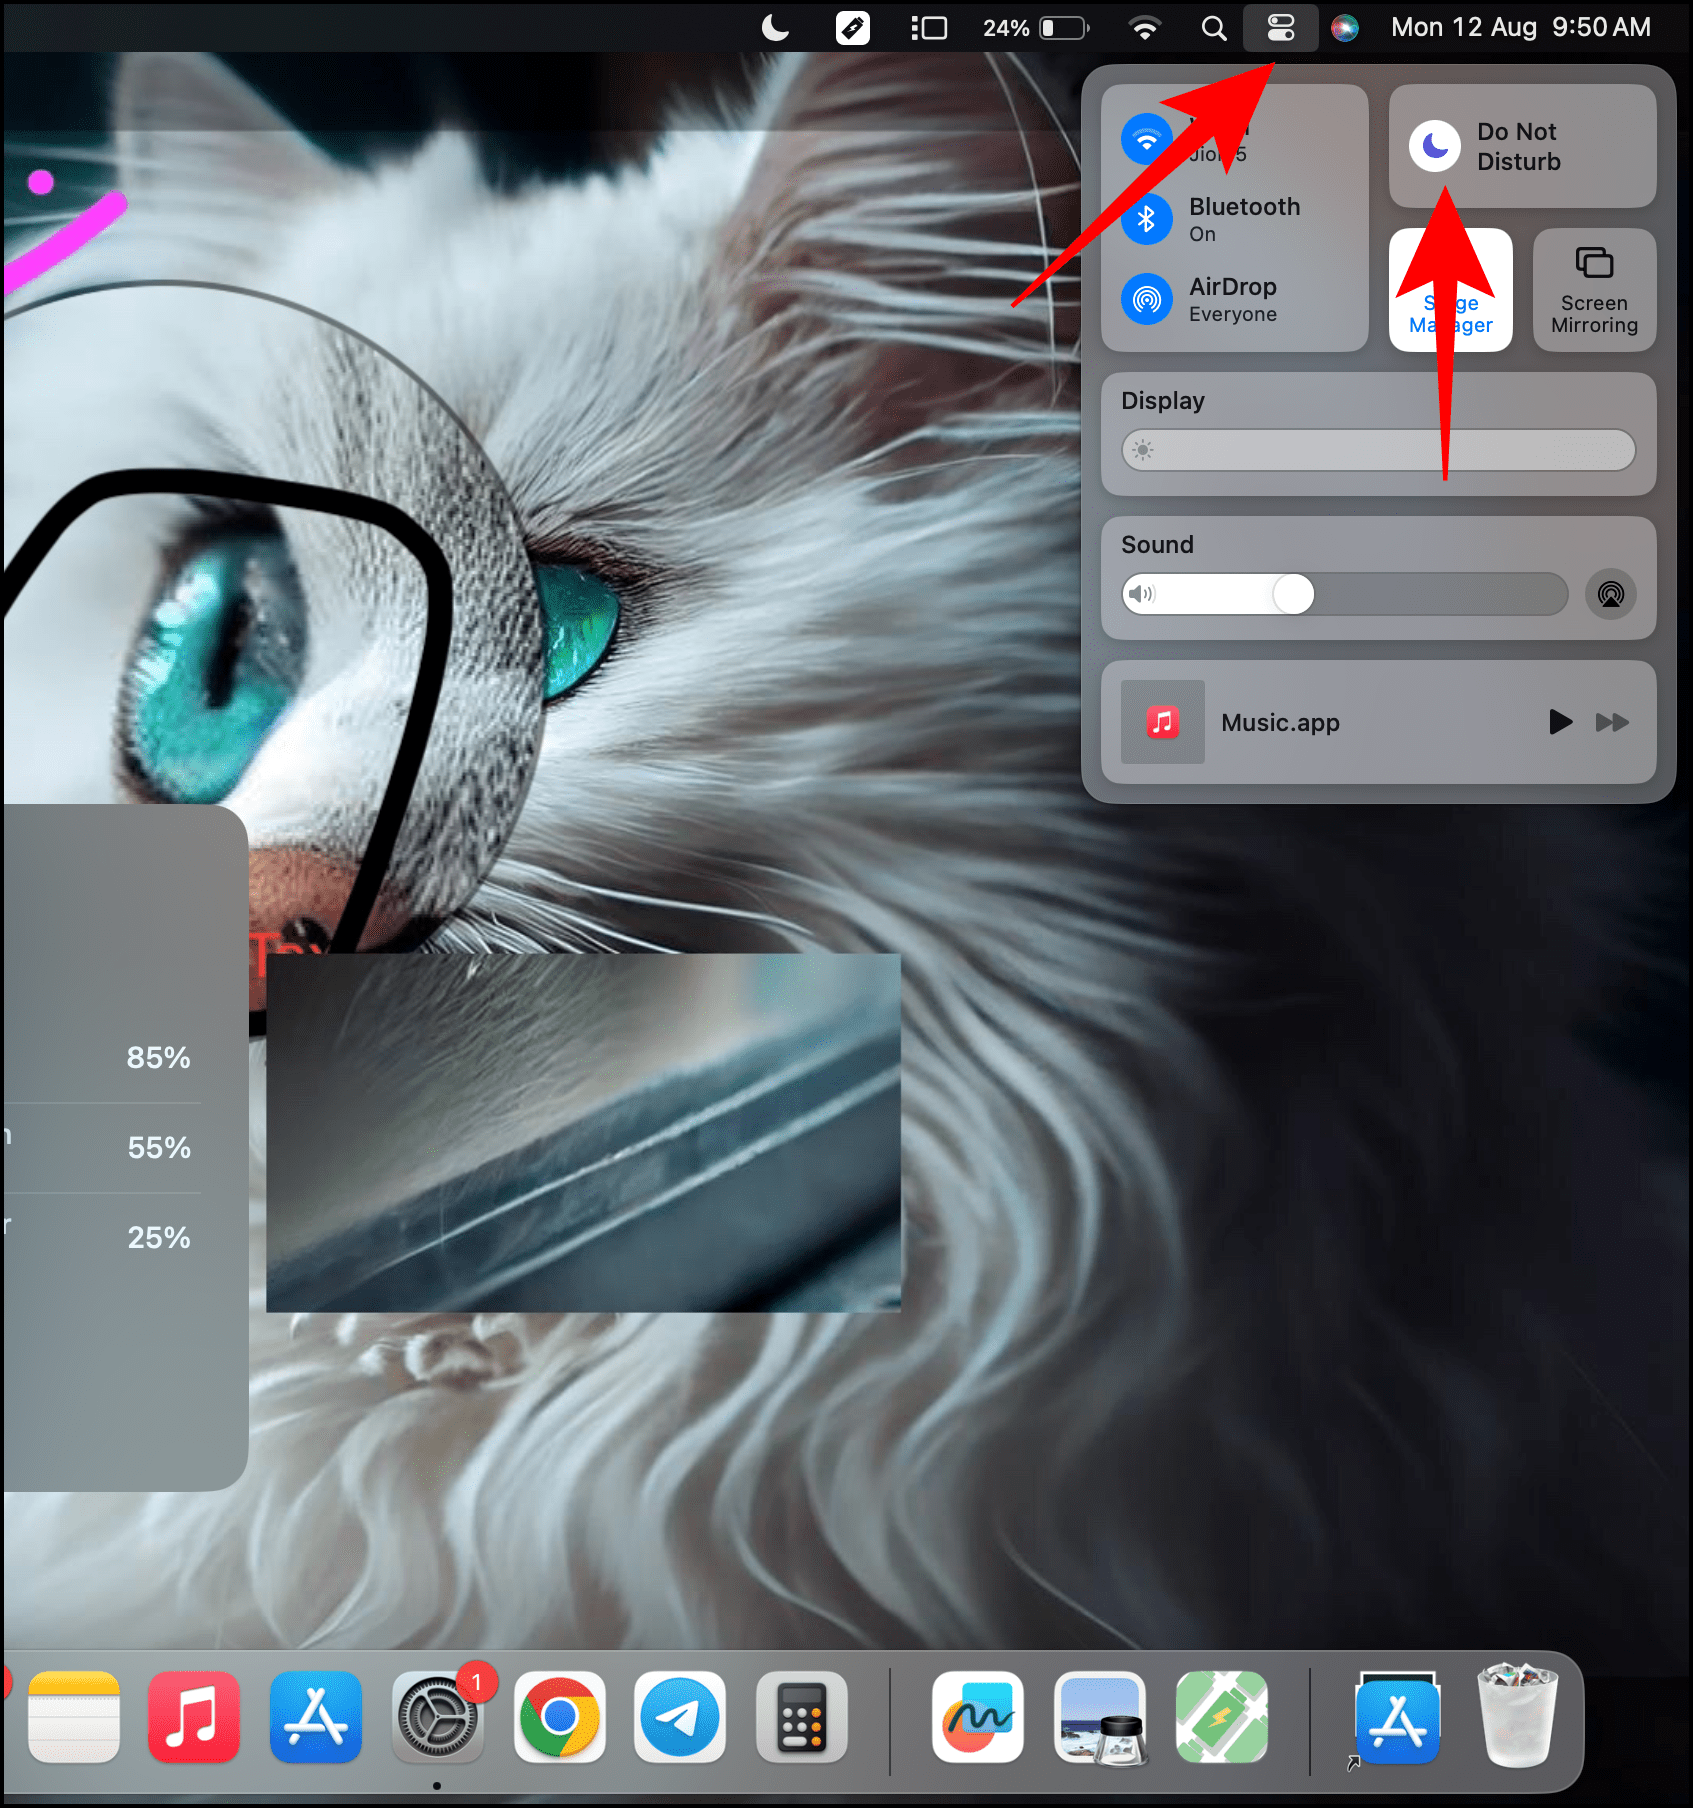
Task: Disable Stage Manager
Action: coord(1451,290)
